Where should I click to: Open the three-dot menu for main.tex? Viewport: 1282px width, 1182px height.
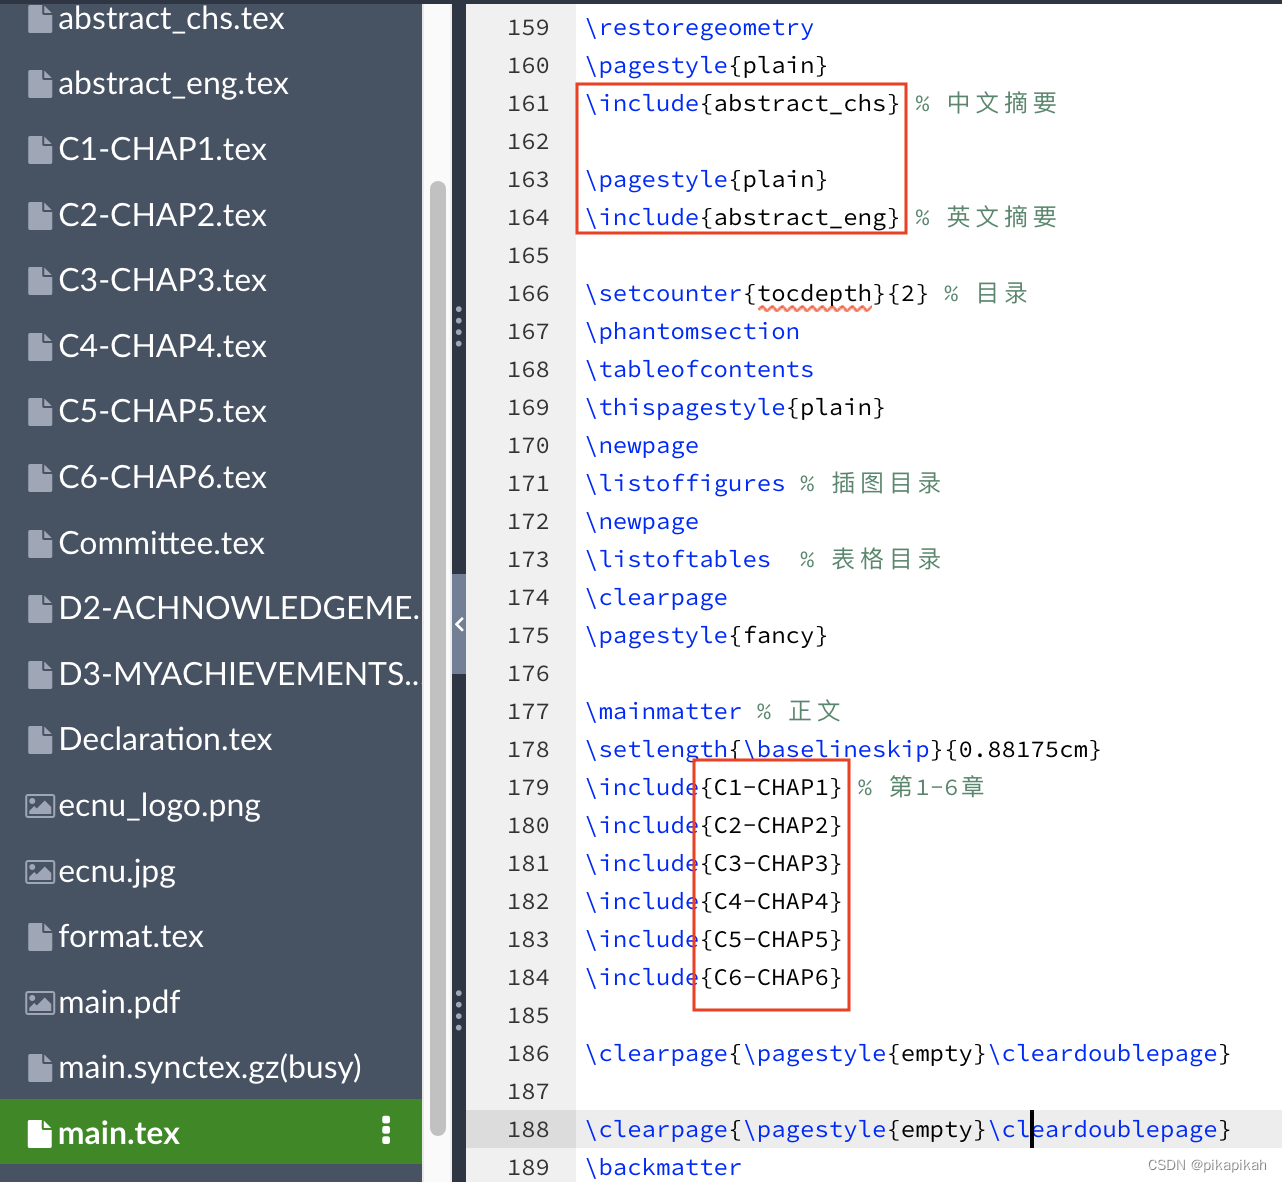[386, 1131]
